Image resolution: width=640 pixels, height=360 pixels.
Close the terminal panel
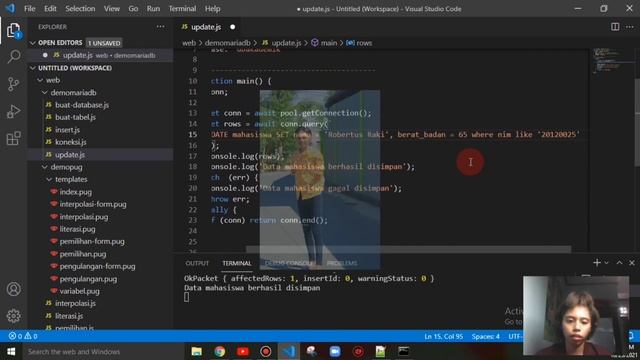coord(632,263)
